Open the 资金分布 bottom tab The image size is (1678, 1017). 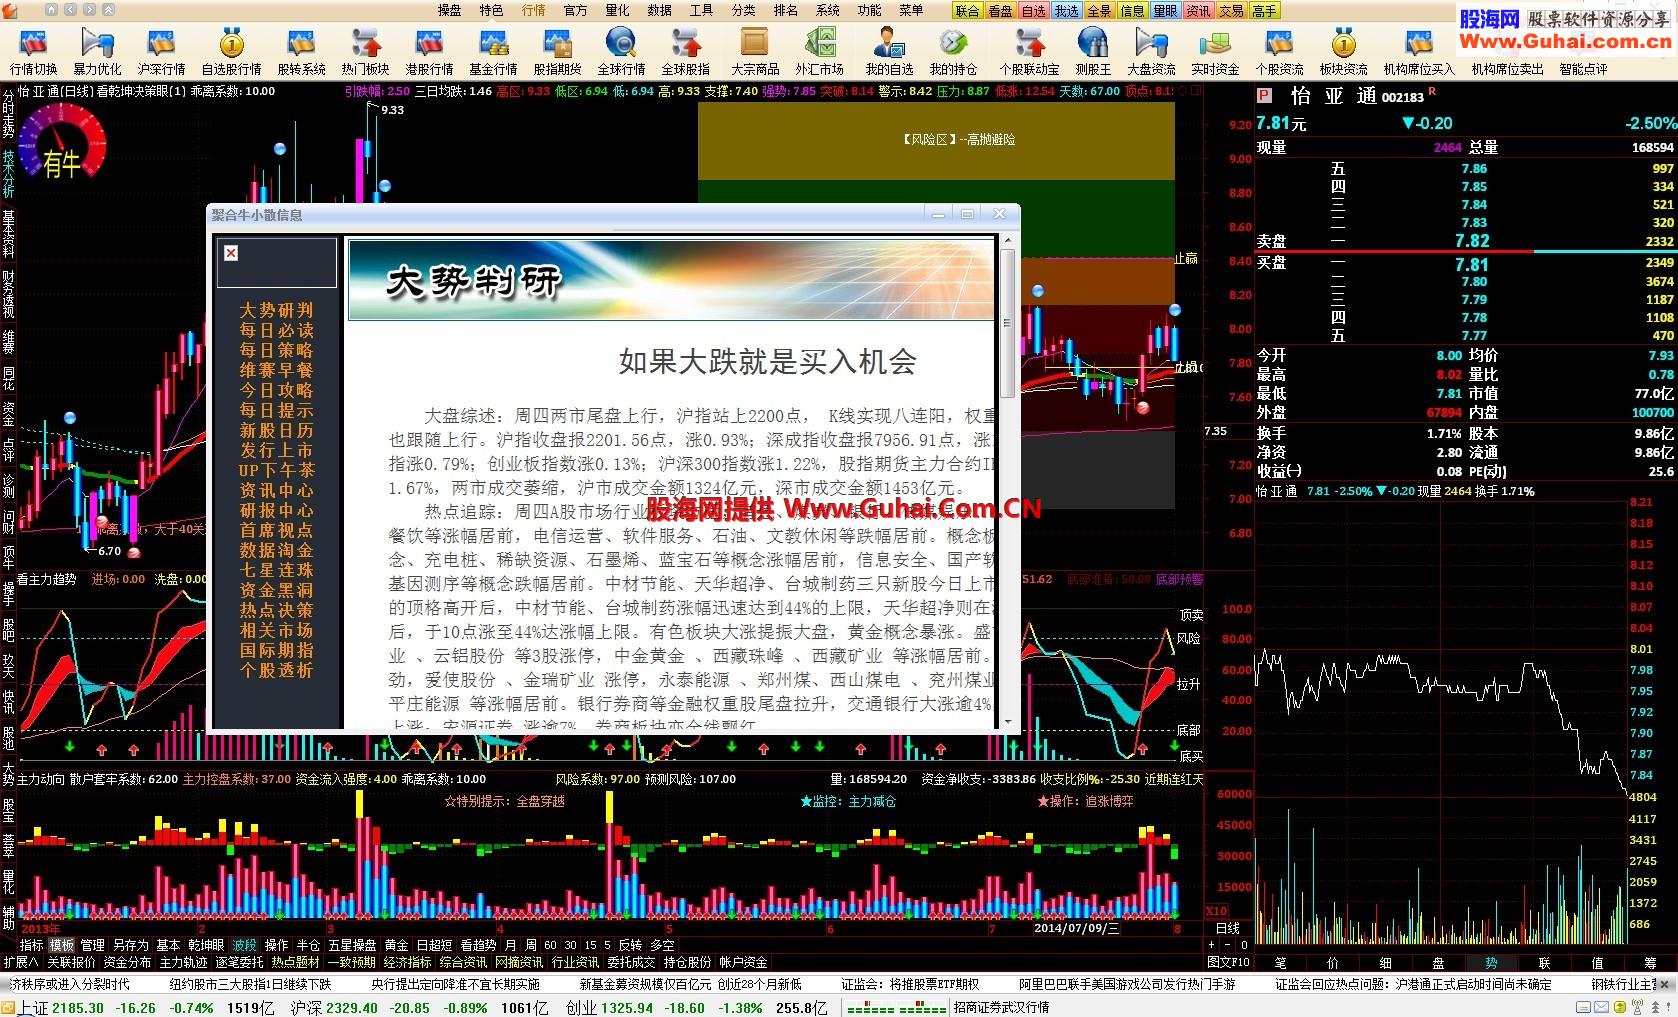click(127, 962)
